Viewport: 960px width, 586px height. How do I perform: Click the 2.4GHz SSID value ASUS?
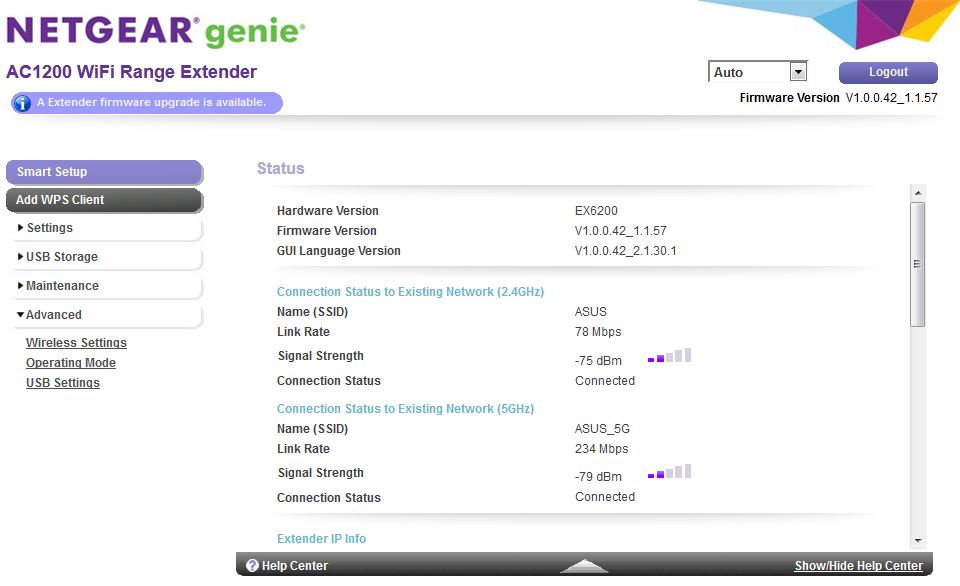pos(590,312)
